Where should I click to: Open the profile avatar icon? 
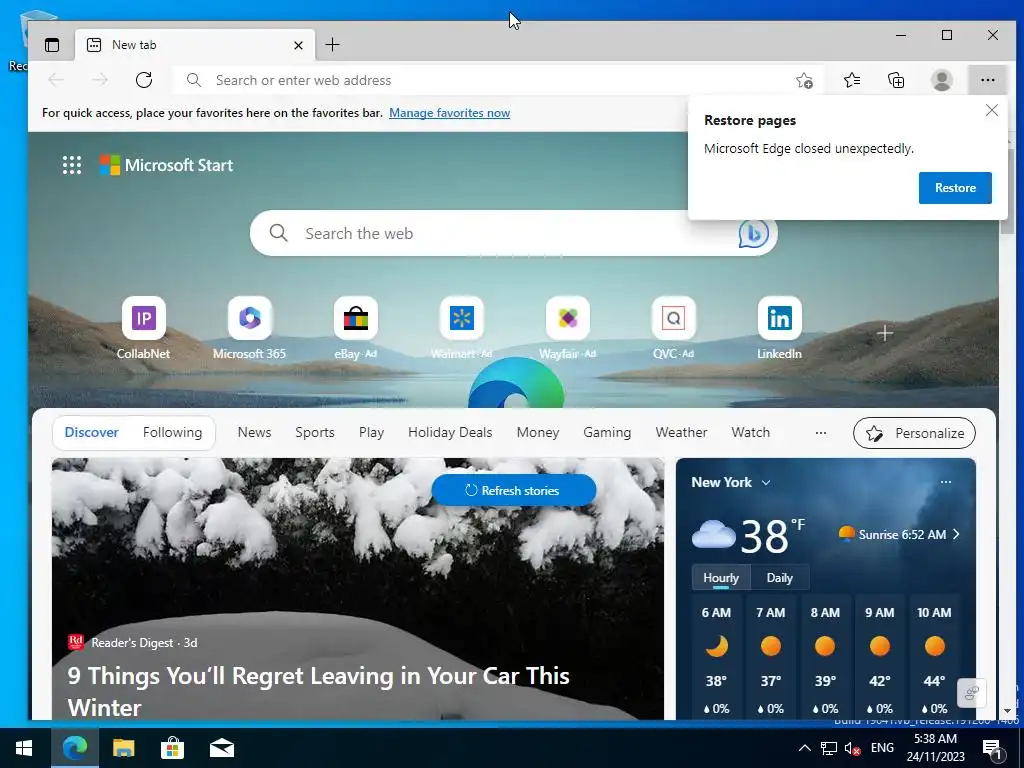941,80
